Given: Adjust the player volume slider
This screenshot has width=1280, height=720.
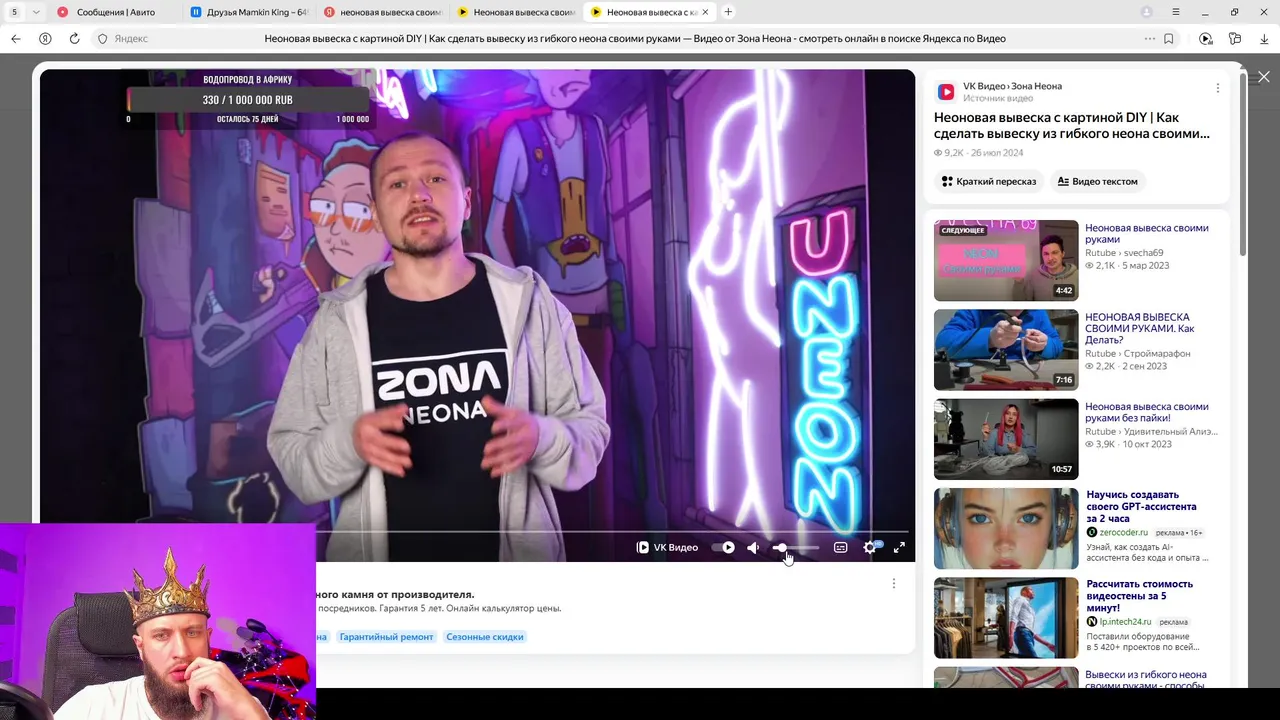Looking at the screenshot, I should click(x=796, y=548).
